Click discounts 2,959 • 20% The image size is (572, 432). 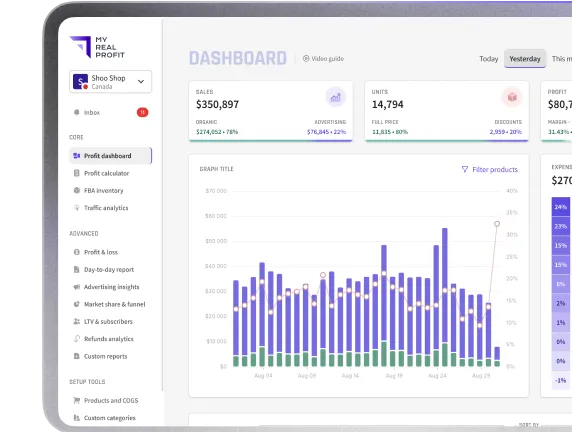[x=506, y=132]
